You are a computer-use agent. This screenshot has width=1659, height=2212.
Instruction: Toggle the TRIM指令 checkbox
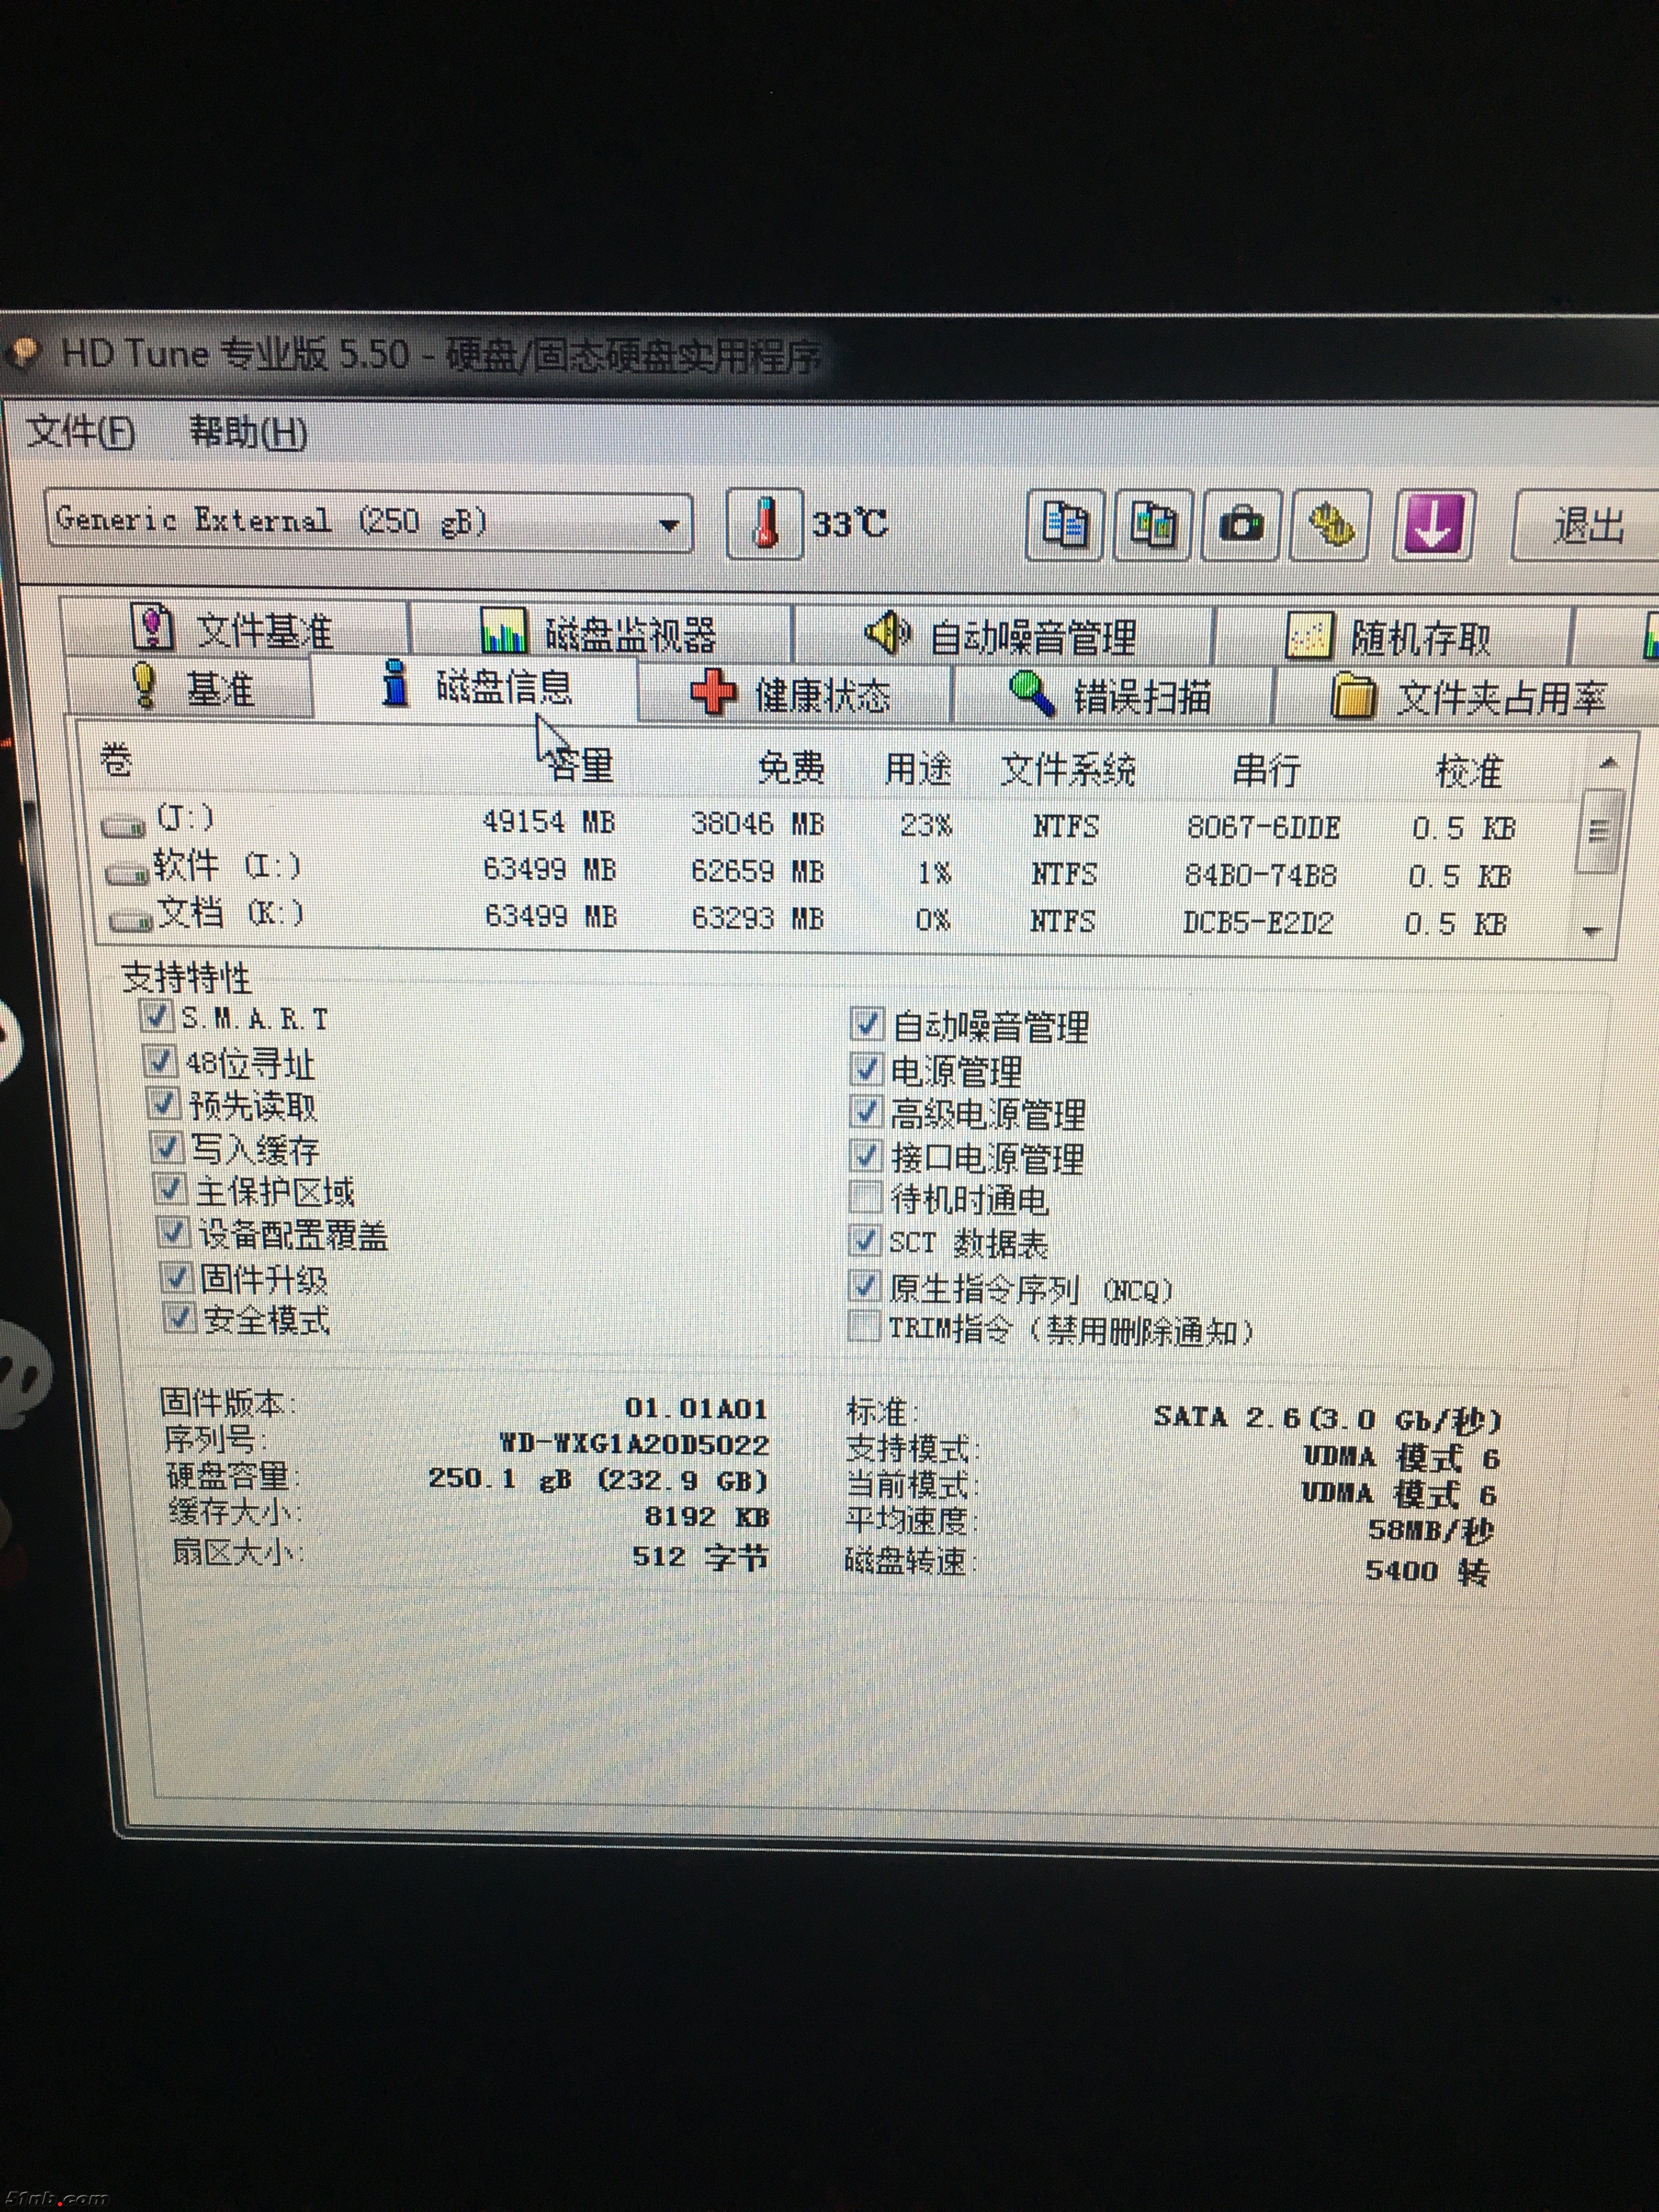coord(864,1327)
